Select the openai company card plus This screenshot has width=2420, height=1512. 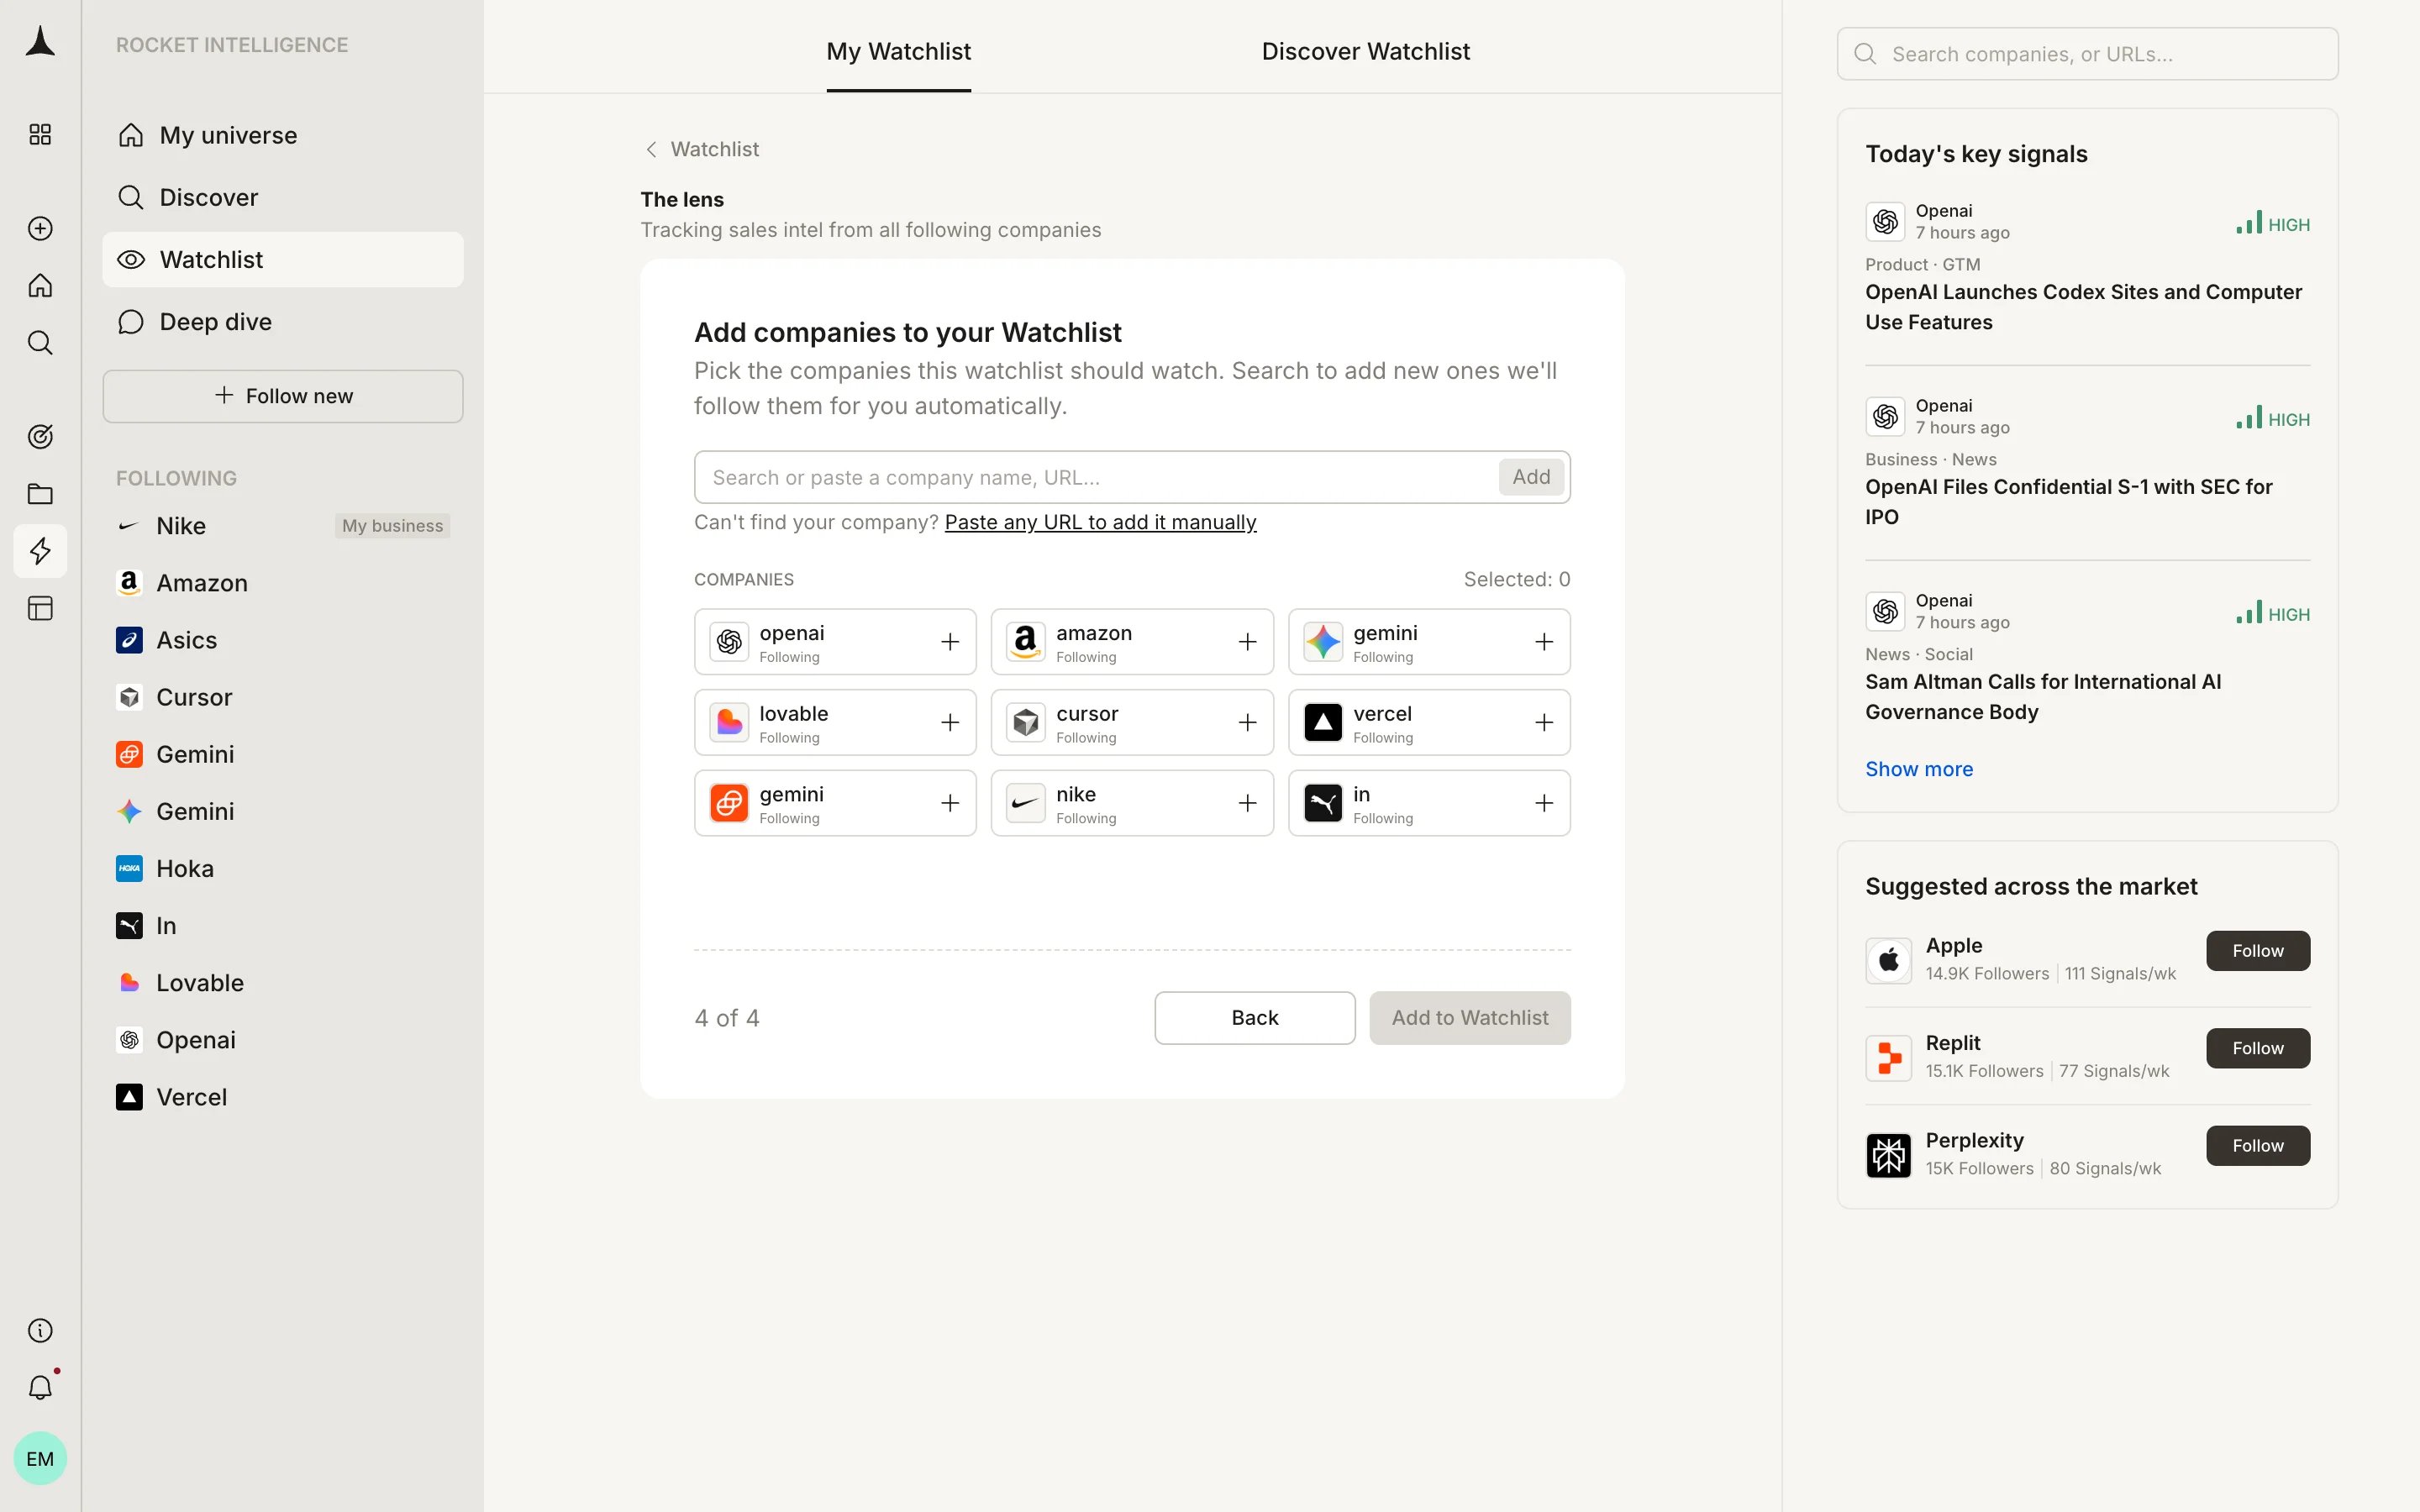950,642
